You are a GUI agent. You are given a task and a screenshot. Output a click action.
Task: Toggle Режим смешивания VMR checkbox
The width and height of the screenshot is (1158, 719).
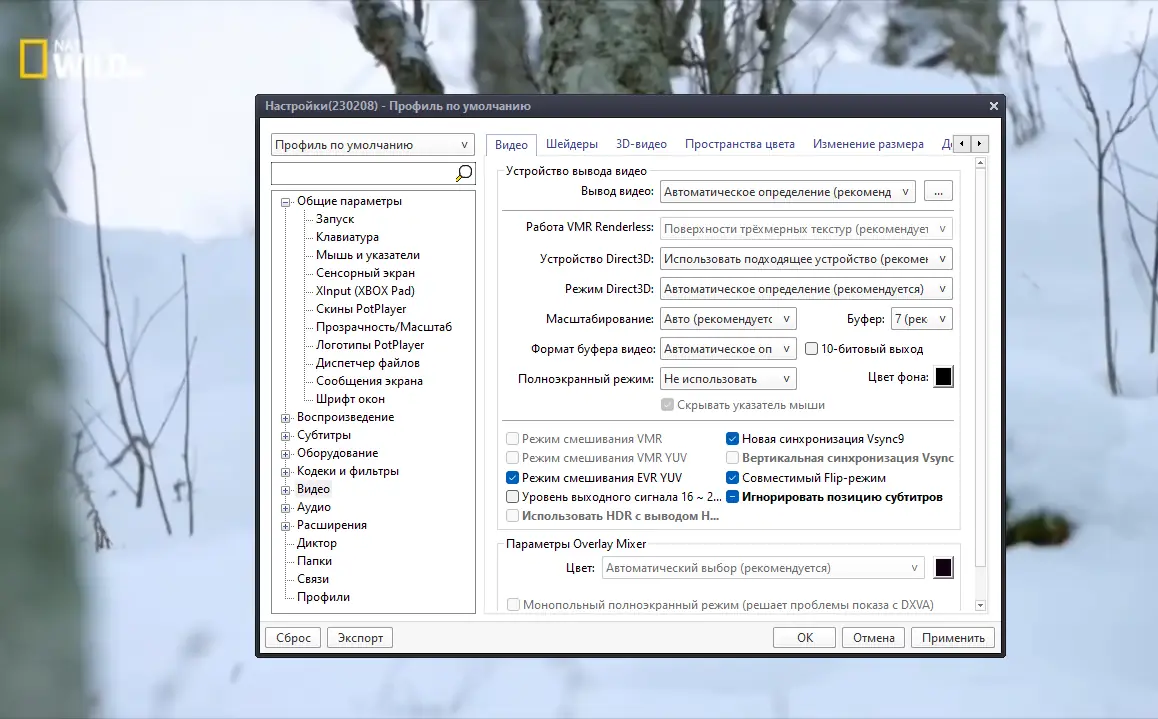512,438
